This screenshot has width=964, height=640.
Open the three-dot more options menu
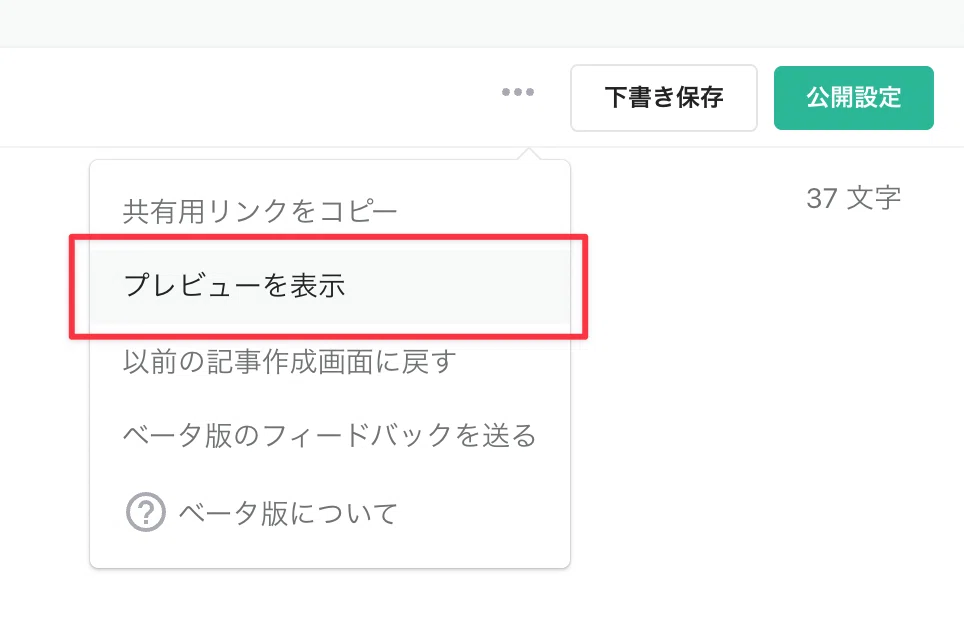point(518,92)
